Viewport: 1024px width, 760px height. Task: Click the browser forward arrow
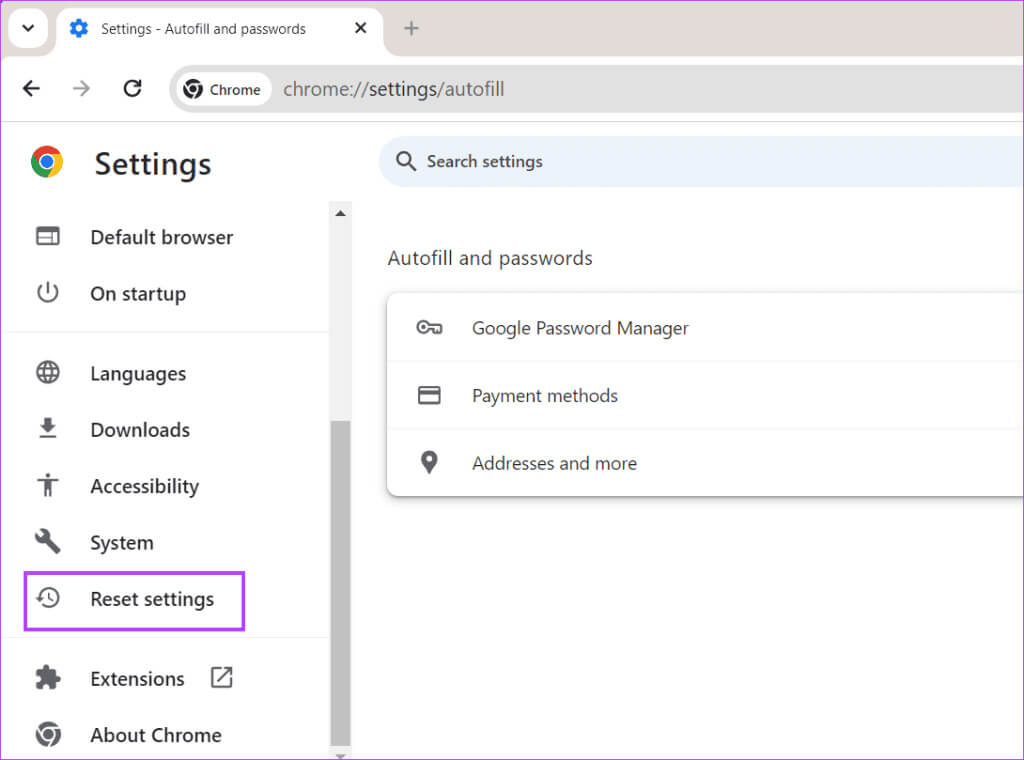(82, 88)
